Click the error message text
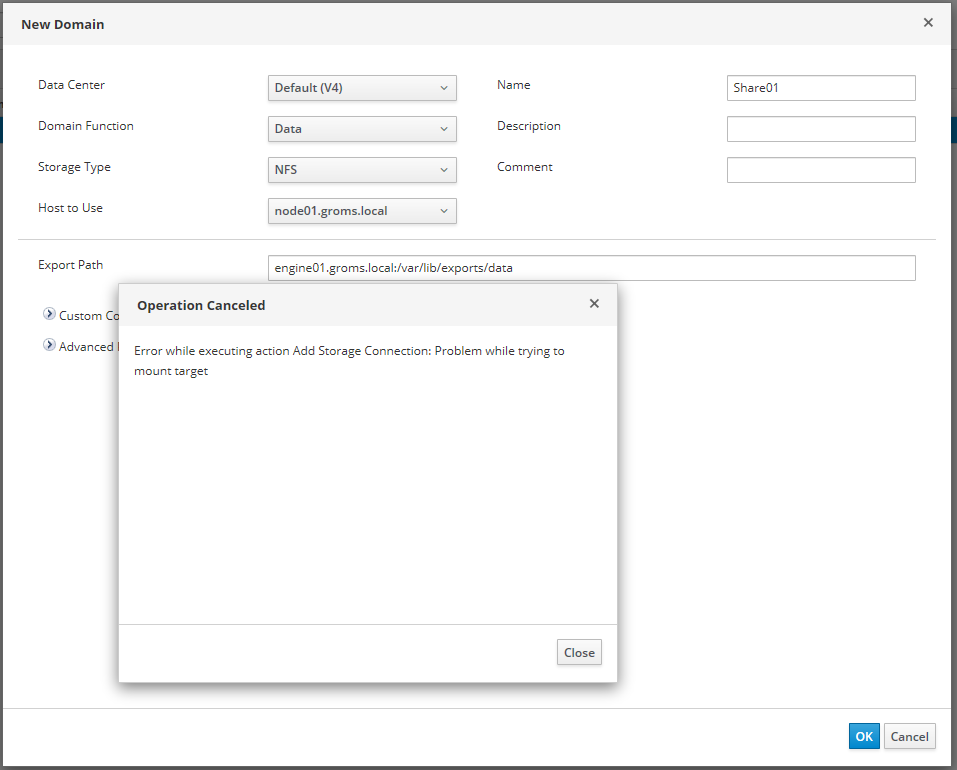957x770 pixels. [349, 361]
